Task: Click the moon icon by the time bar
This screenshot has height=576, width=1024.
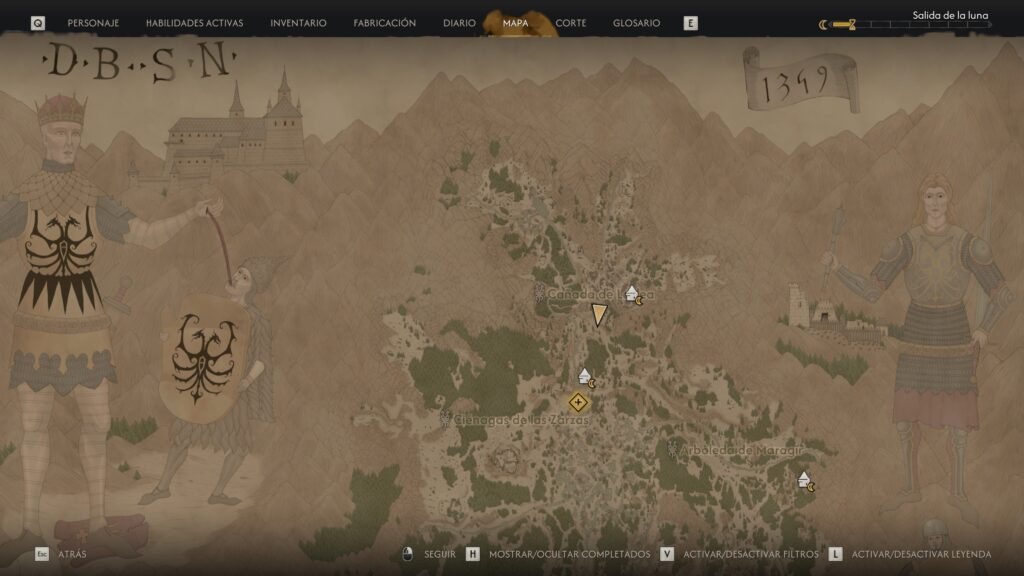Action: click(x=823, y=25)
